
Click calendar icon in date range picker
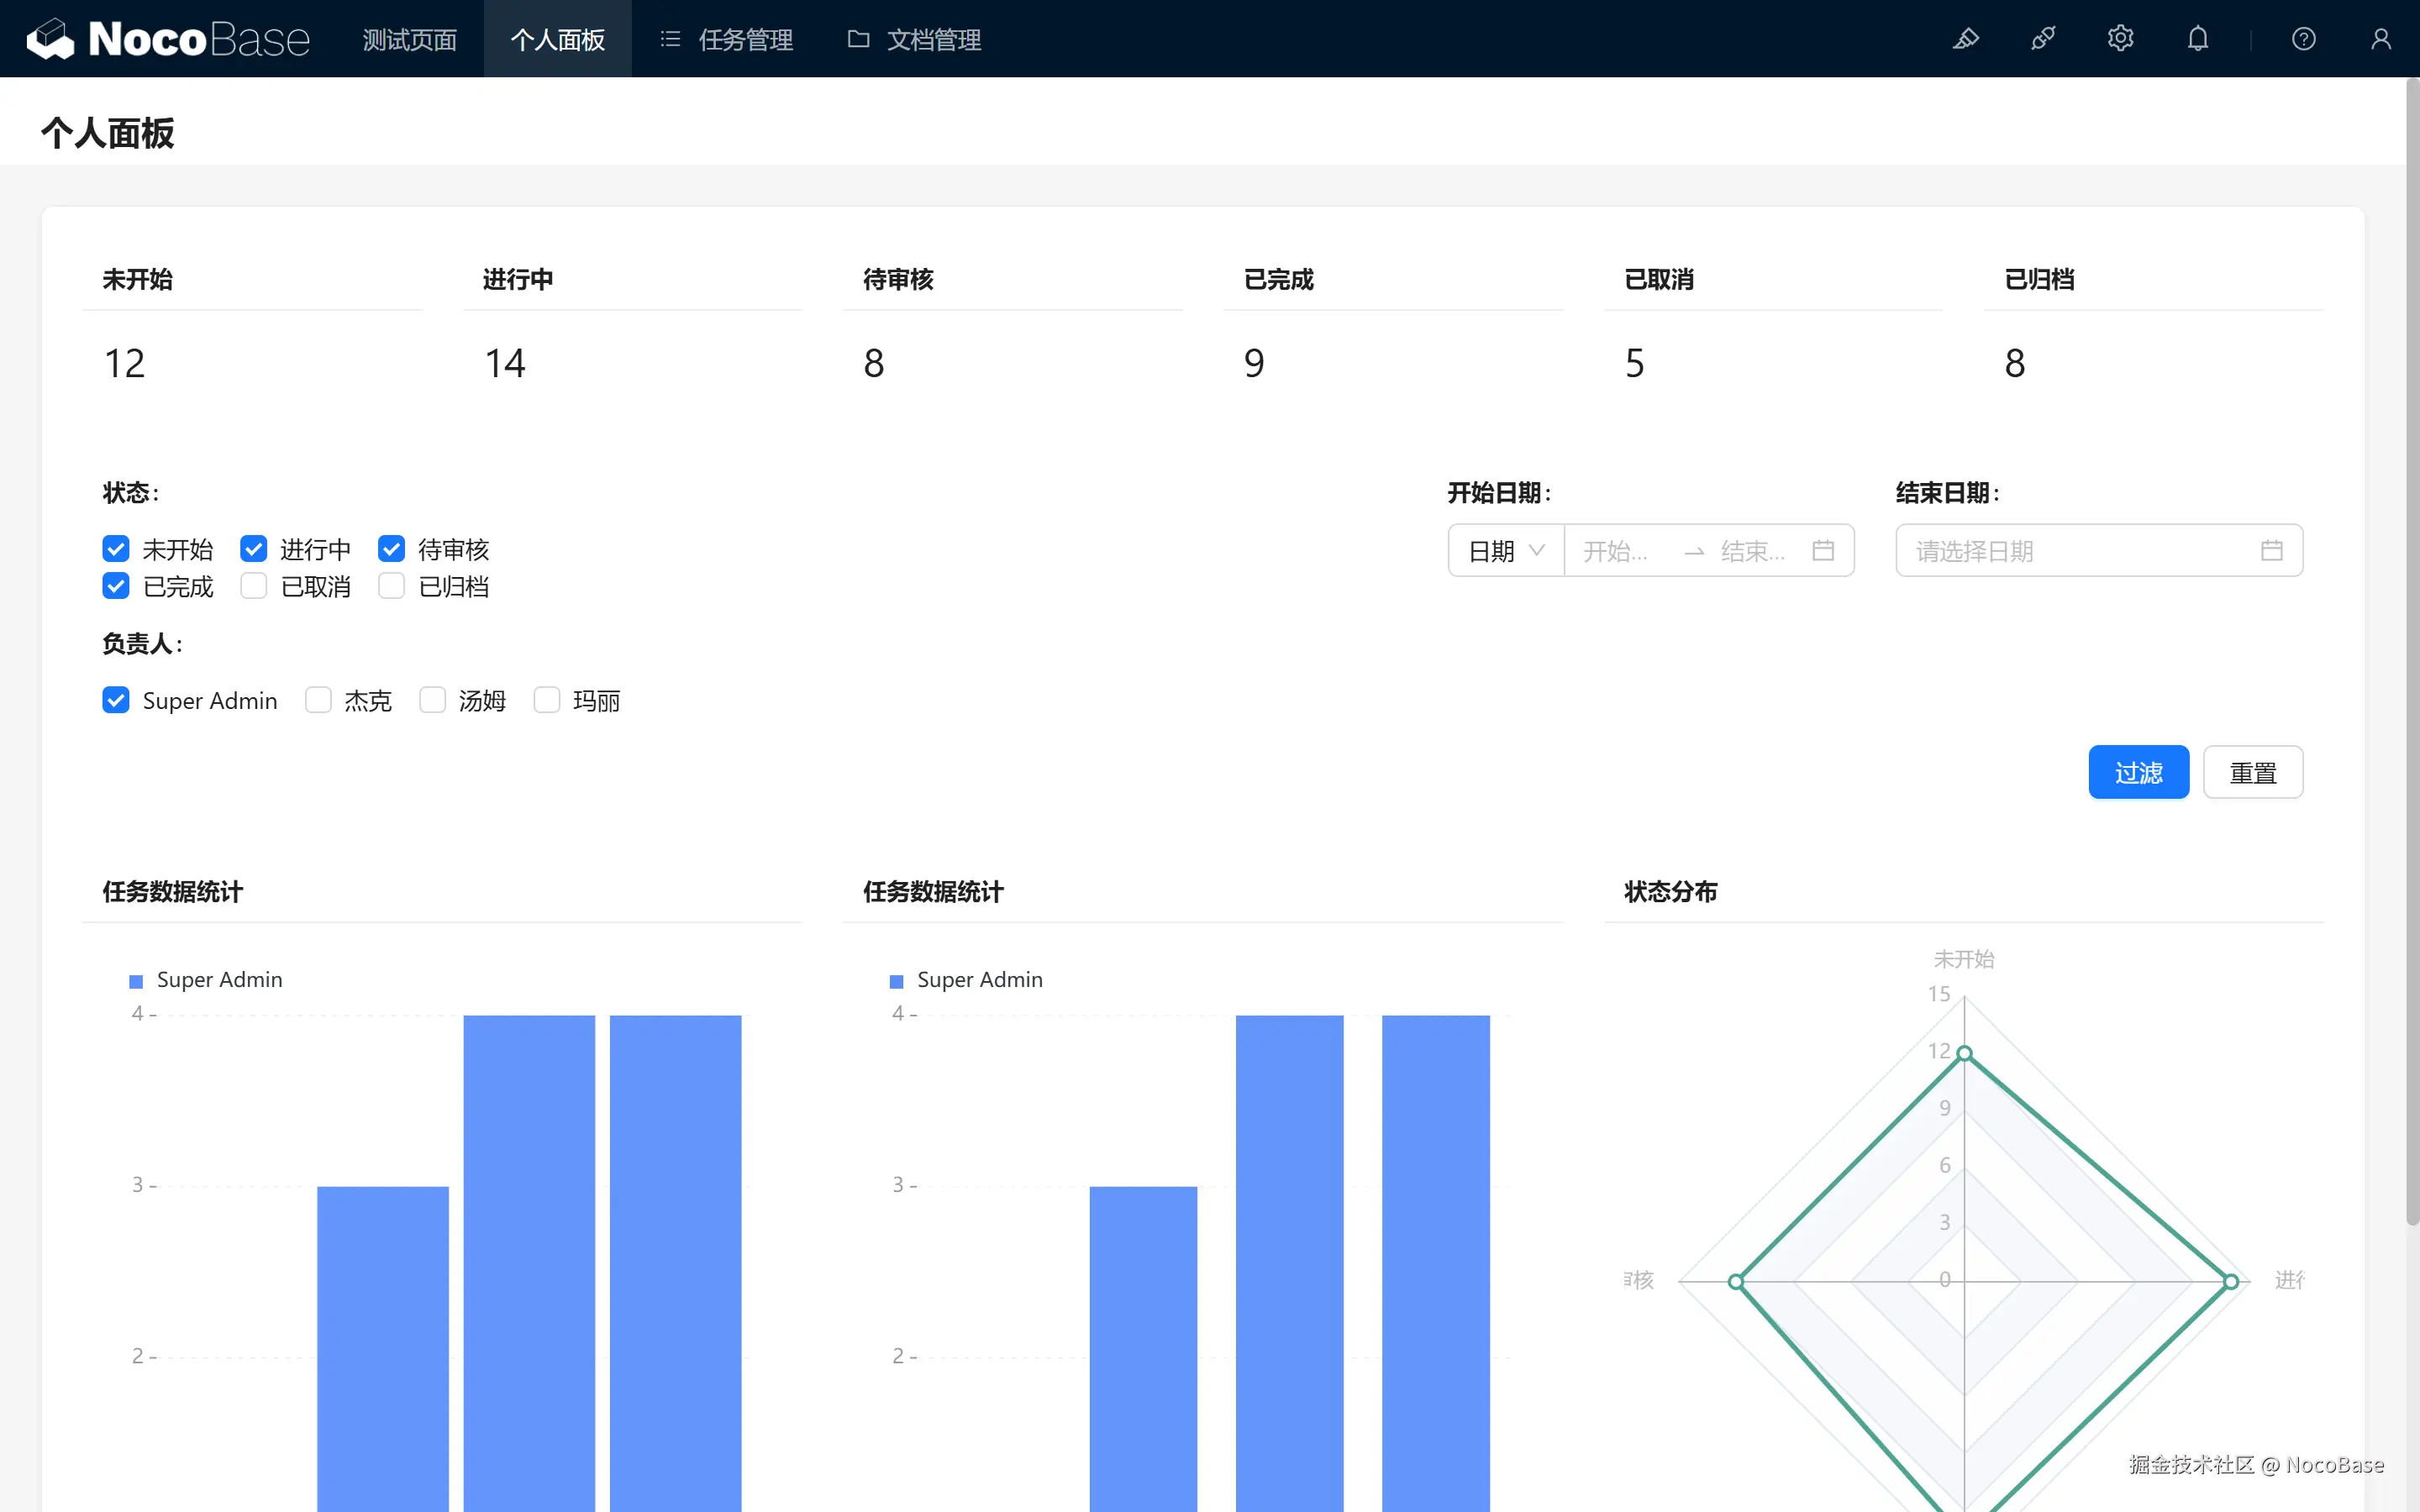[1822, 551]
